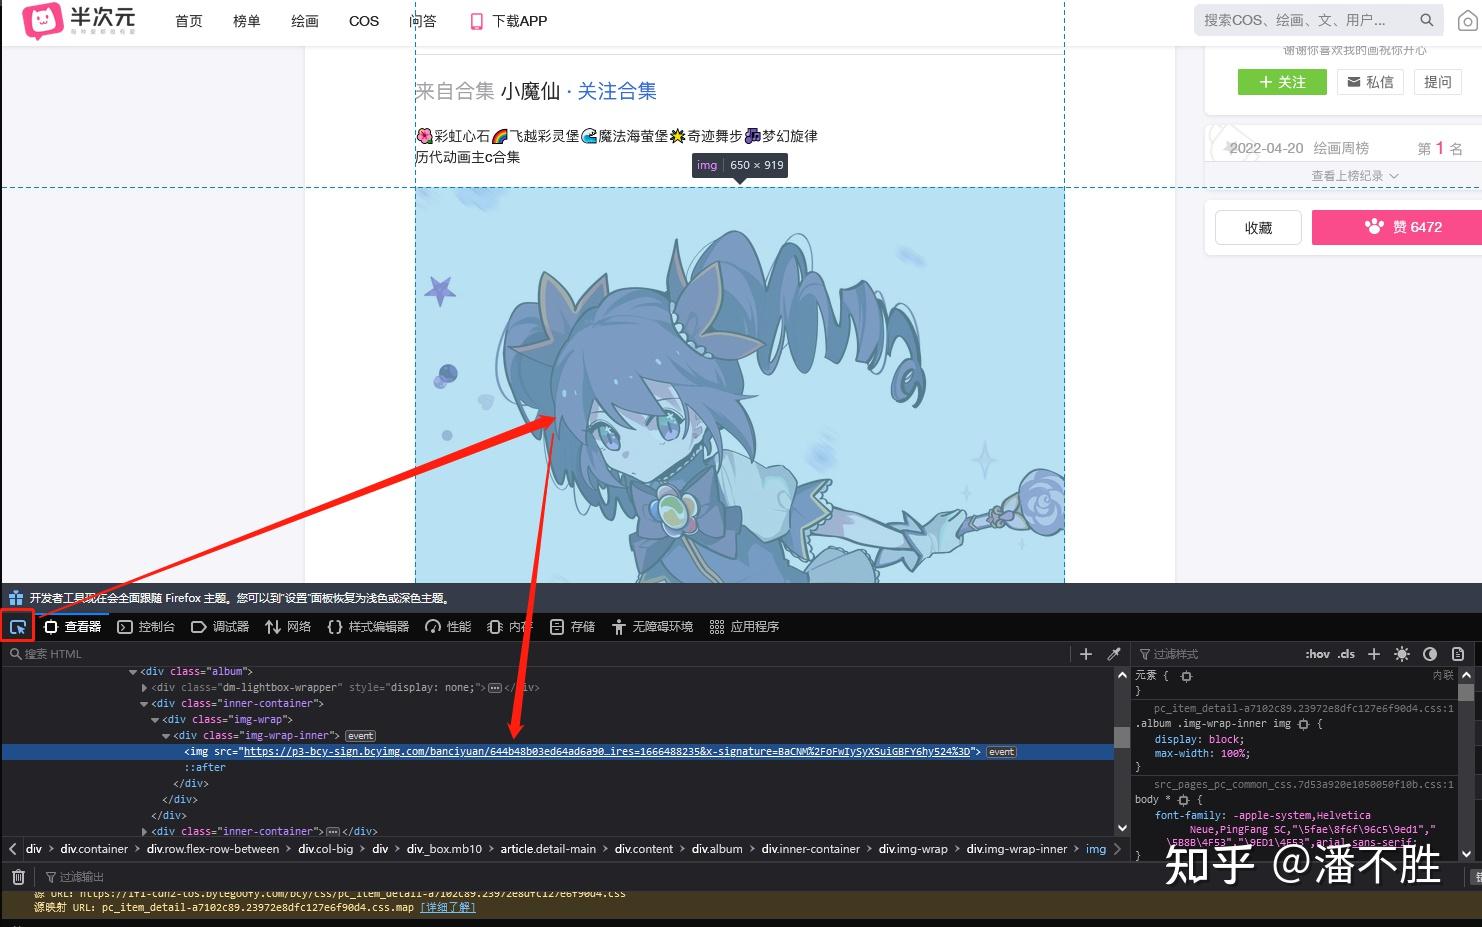Click the magnifier search icon

point(1427,20)
